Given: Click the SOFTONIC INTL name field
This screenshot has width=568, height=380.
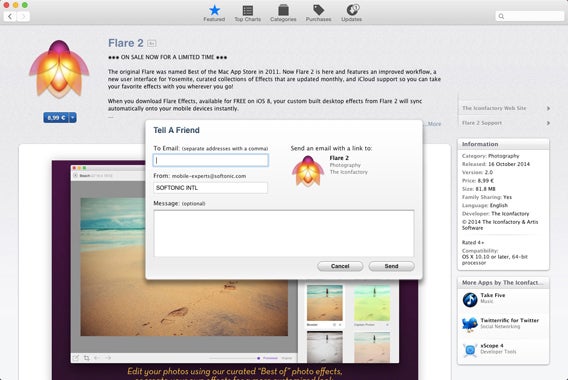Looking at the screenshot, I should [x=210, y=188].
